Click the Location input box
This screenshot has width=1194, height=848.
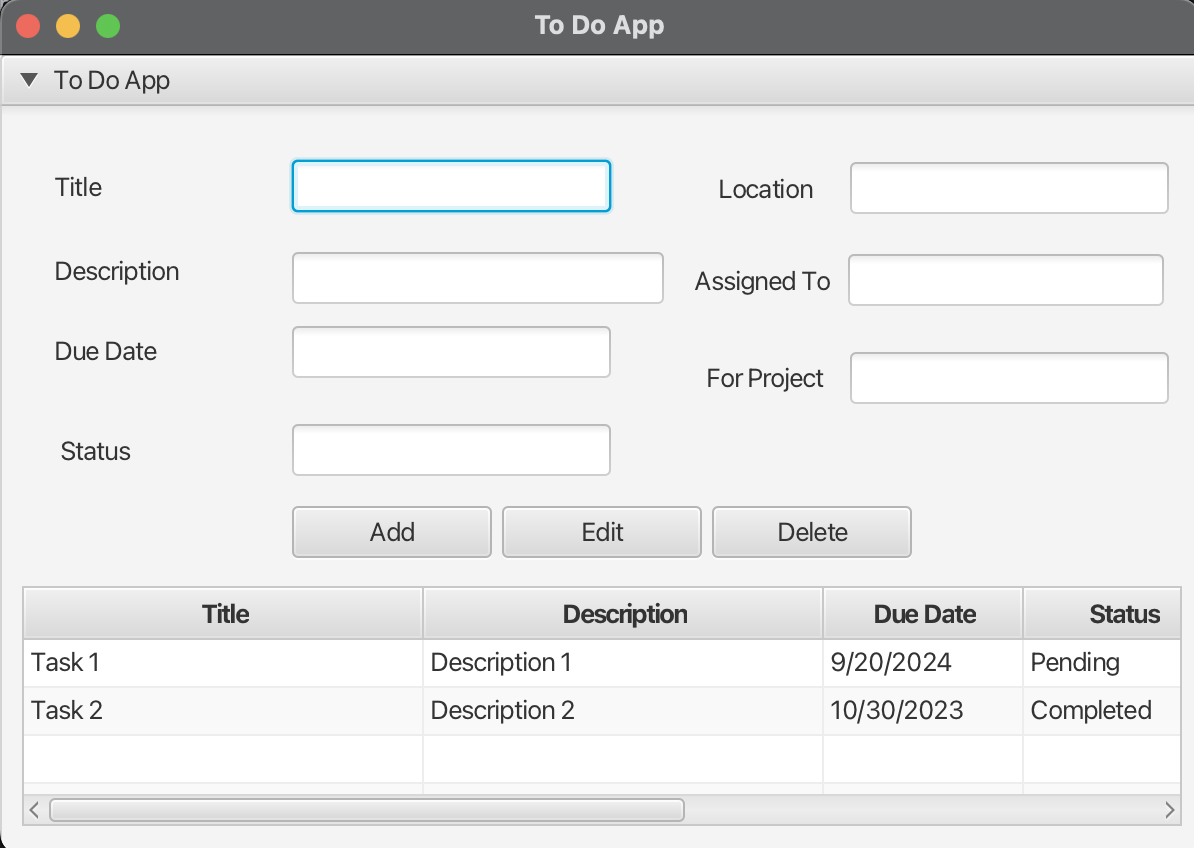[x=1008, y=188]
